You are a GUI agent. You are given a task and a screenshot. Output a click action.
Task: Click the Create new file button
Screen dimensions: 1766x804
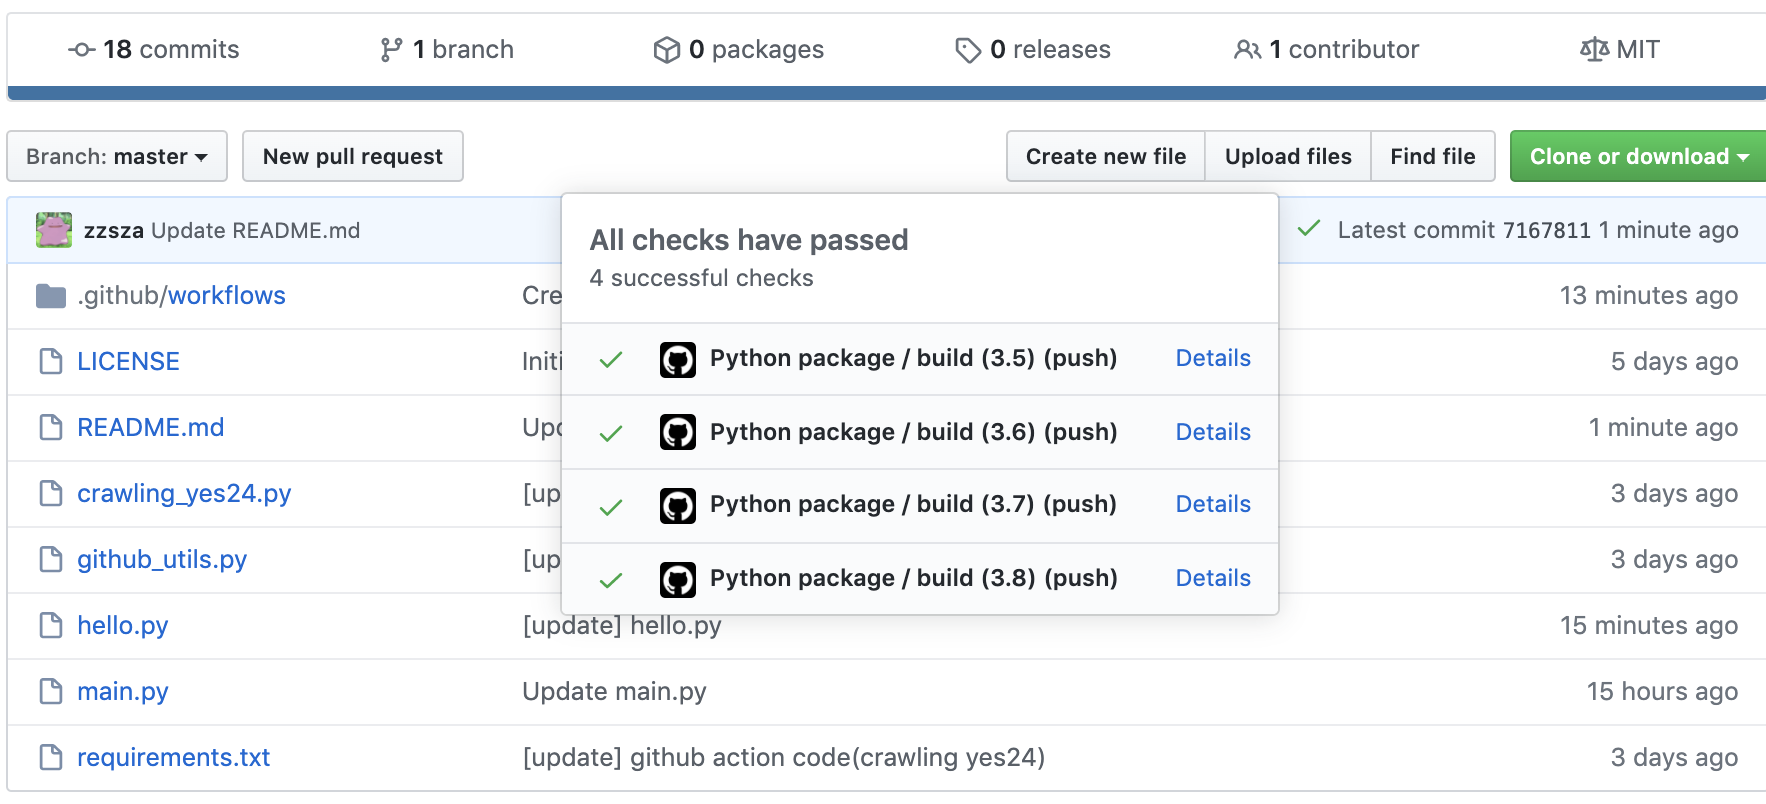tap(1105, 157)
